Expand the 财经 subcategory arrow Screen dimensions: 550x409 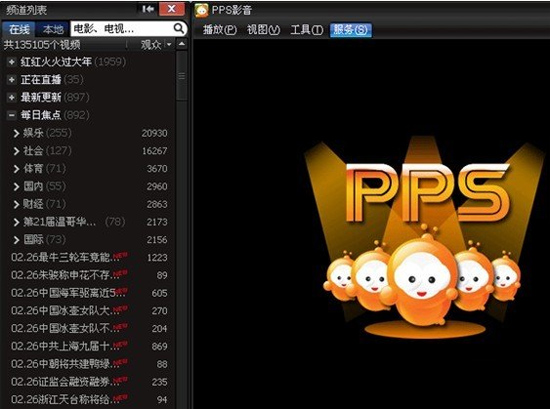tap(16, 204)
